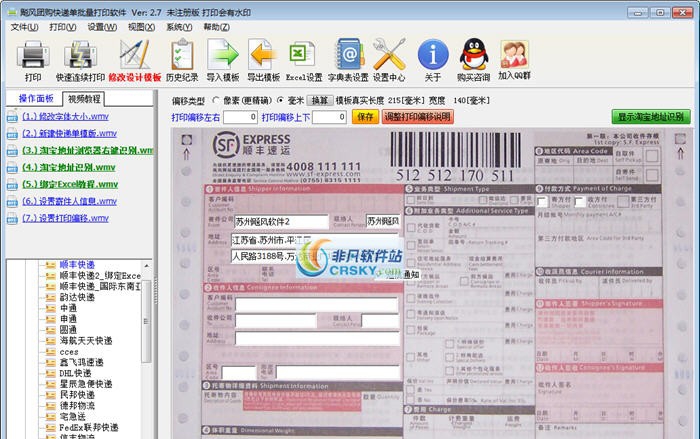
Task: Select 顺丰快递2_绑定Excel tree item
Action: click(x=100, y=276)
